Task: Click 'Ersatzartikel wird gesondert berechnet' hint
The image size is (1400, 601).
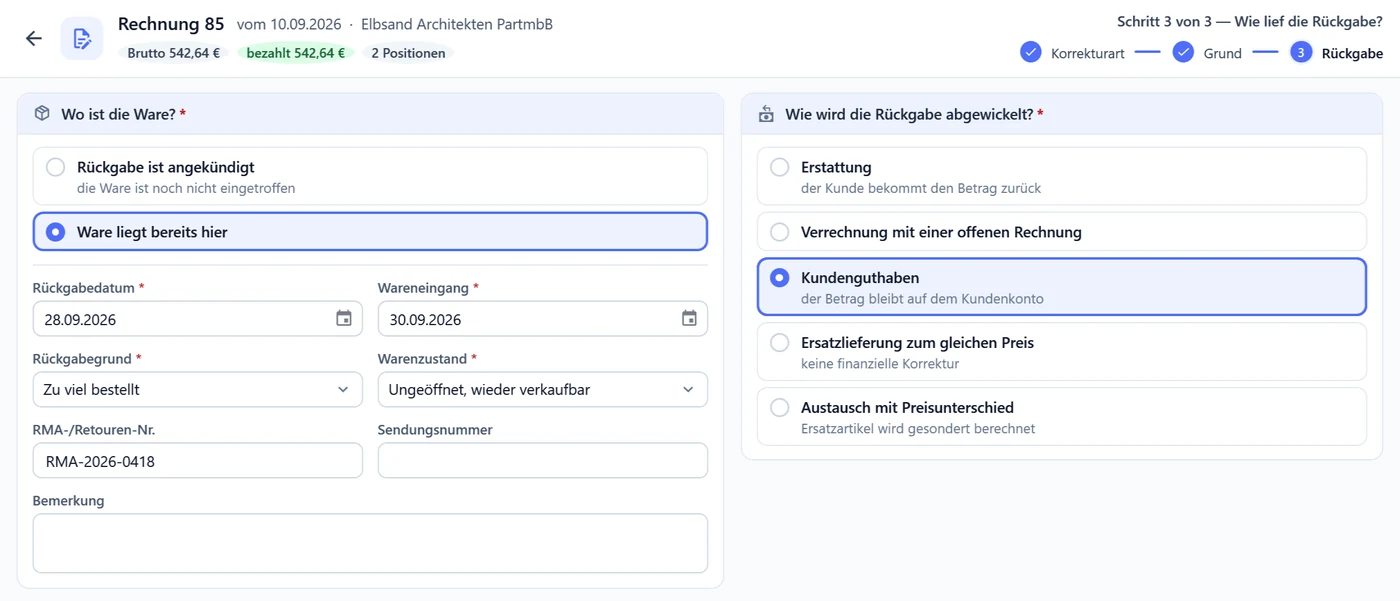Action: coord(918,429)
